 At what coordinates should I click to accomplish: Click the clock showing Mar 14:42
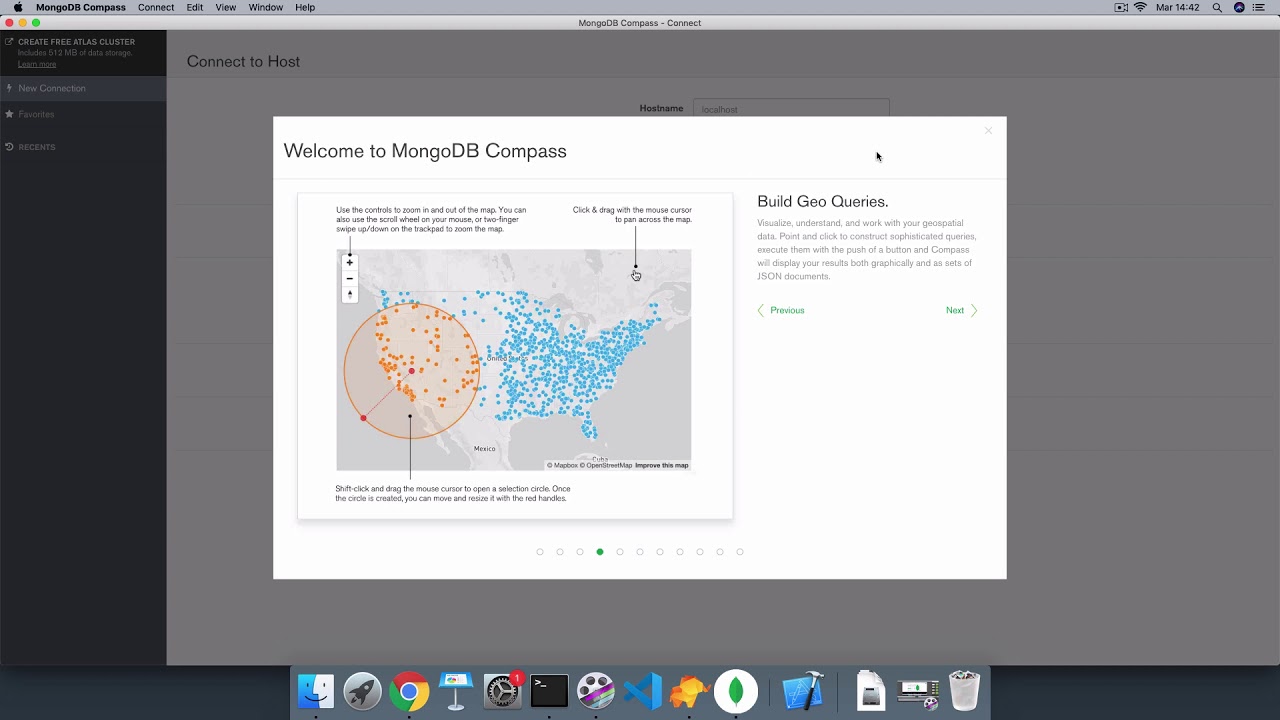pyautogui.click(x=1177, y=7)
